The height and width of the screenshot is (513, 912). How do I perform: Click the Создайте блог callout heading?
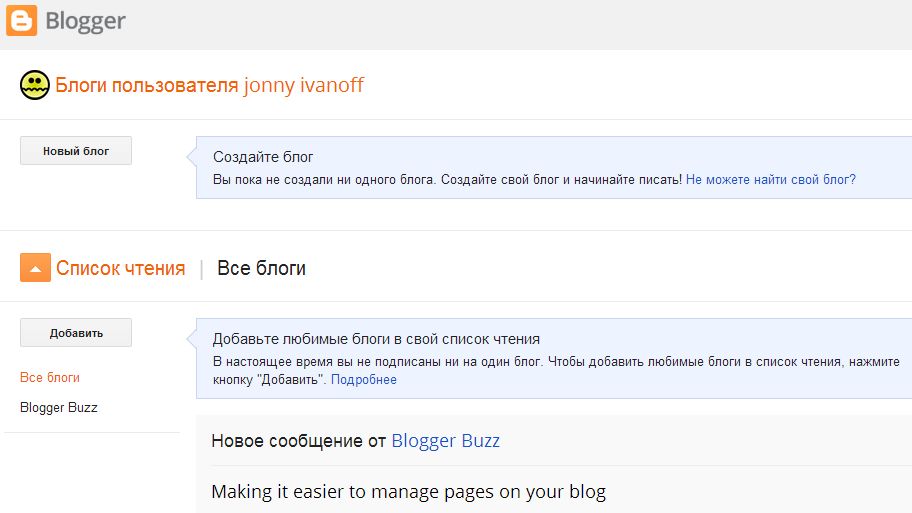(x=263, y=157)
